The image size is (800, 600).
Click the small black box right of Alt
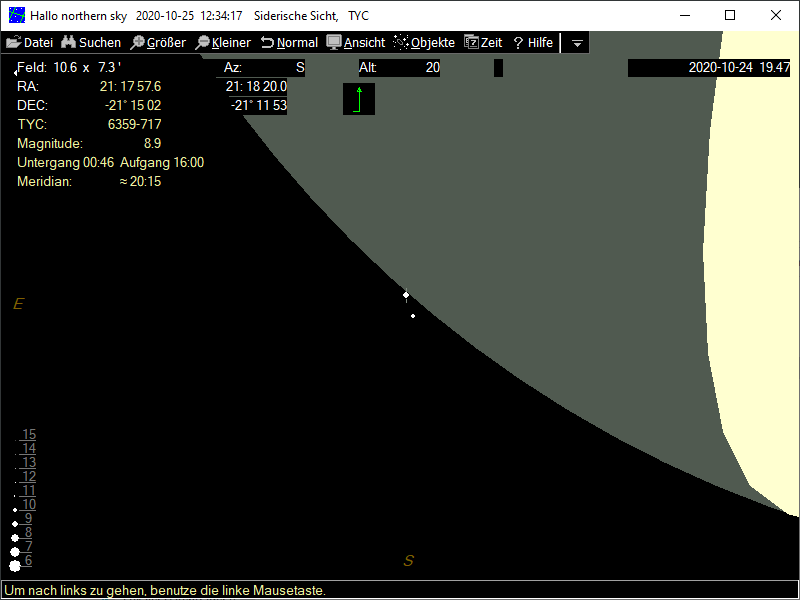click(x=498, y=68)
